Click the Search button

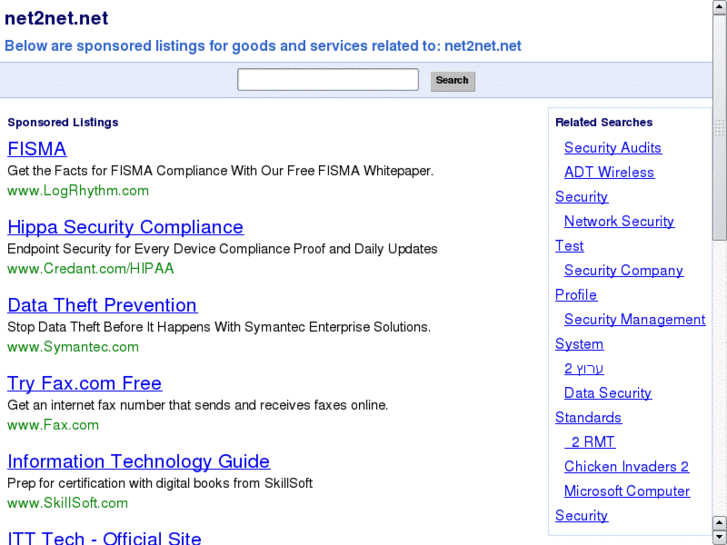(x=453, y=81)
